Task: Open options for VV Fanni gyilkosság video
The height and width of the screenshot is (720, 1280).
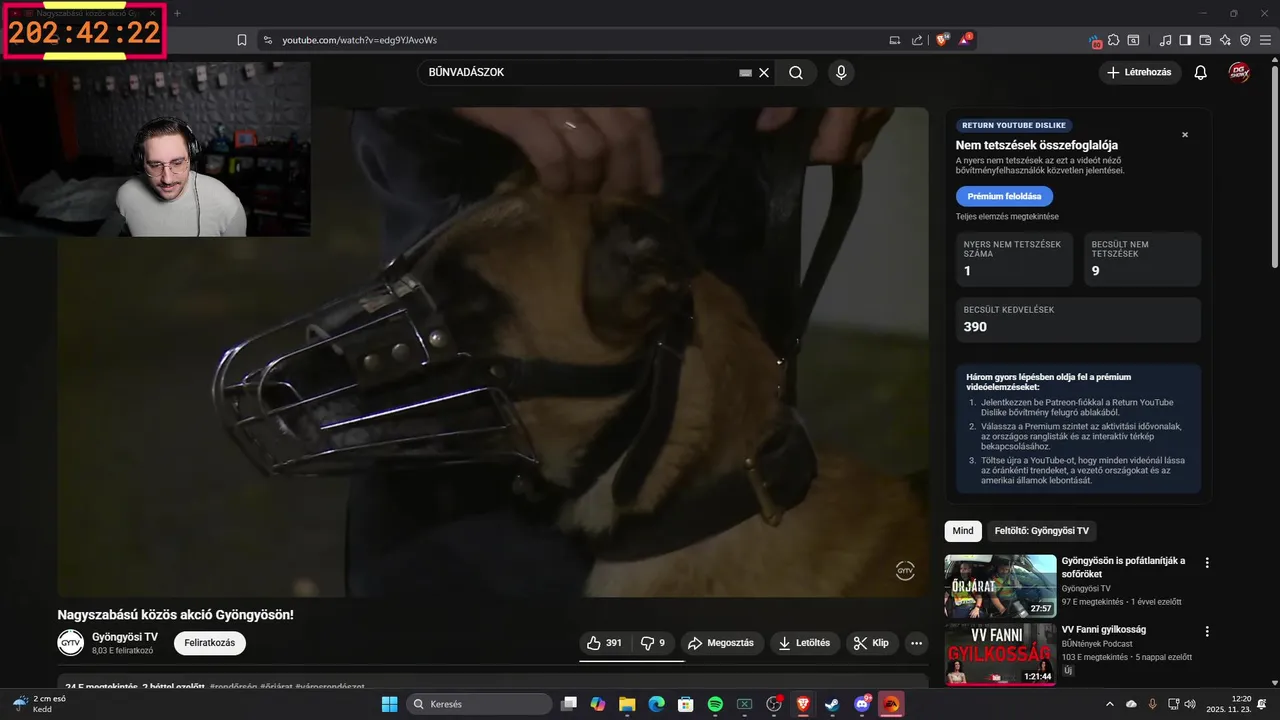Action: pos(1207,632)
